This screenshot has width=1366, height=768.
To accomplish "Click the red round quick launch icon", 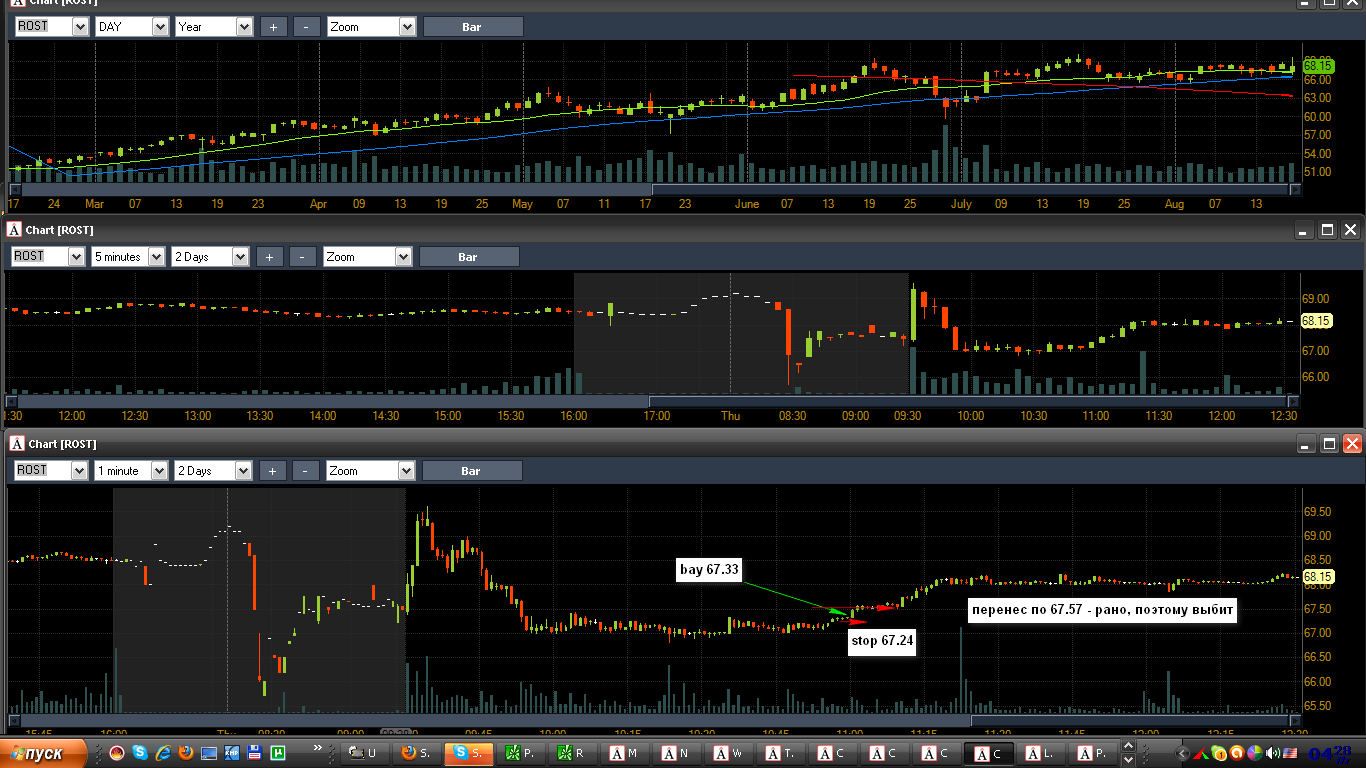I will pos(117,752).
